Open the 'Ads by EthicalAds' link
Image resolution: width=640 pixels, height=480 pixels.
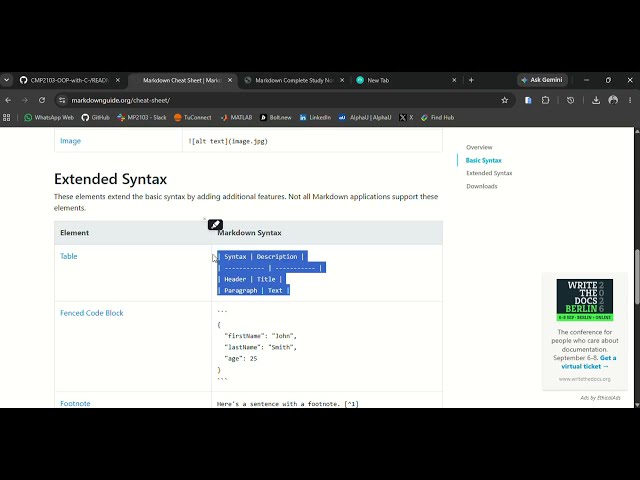click(x=600, y=398)
